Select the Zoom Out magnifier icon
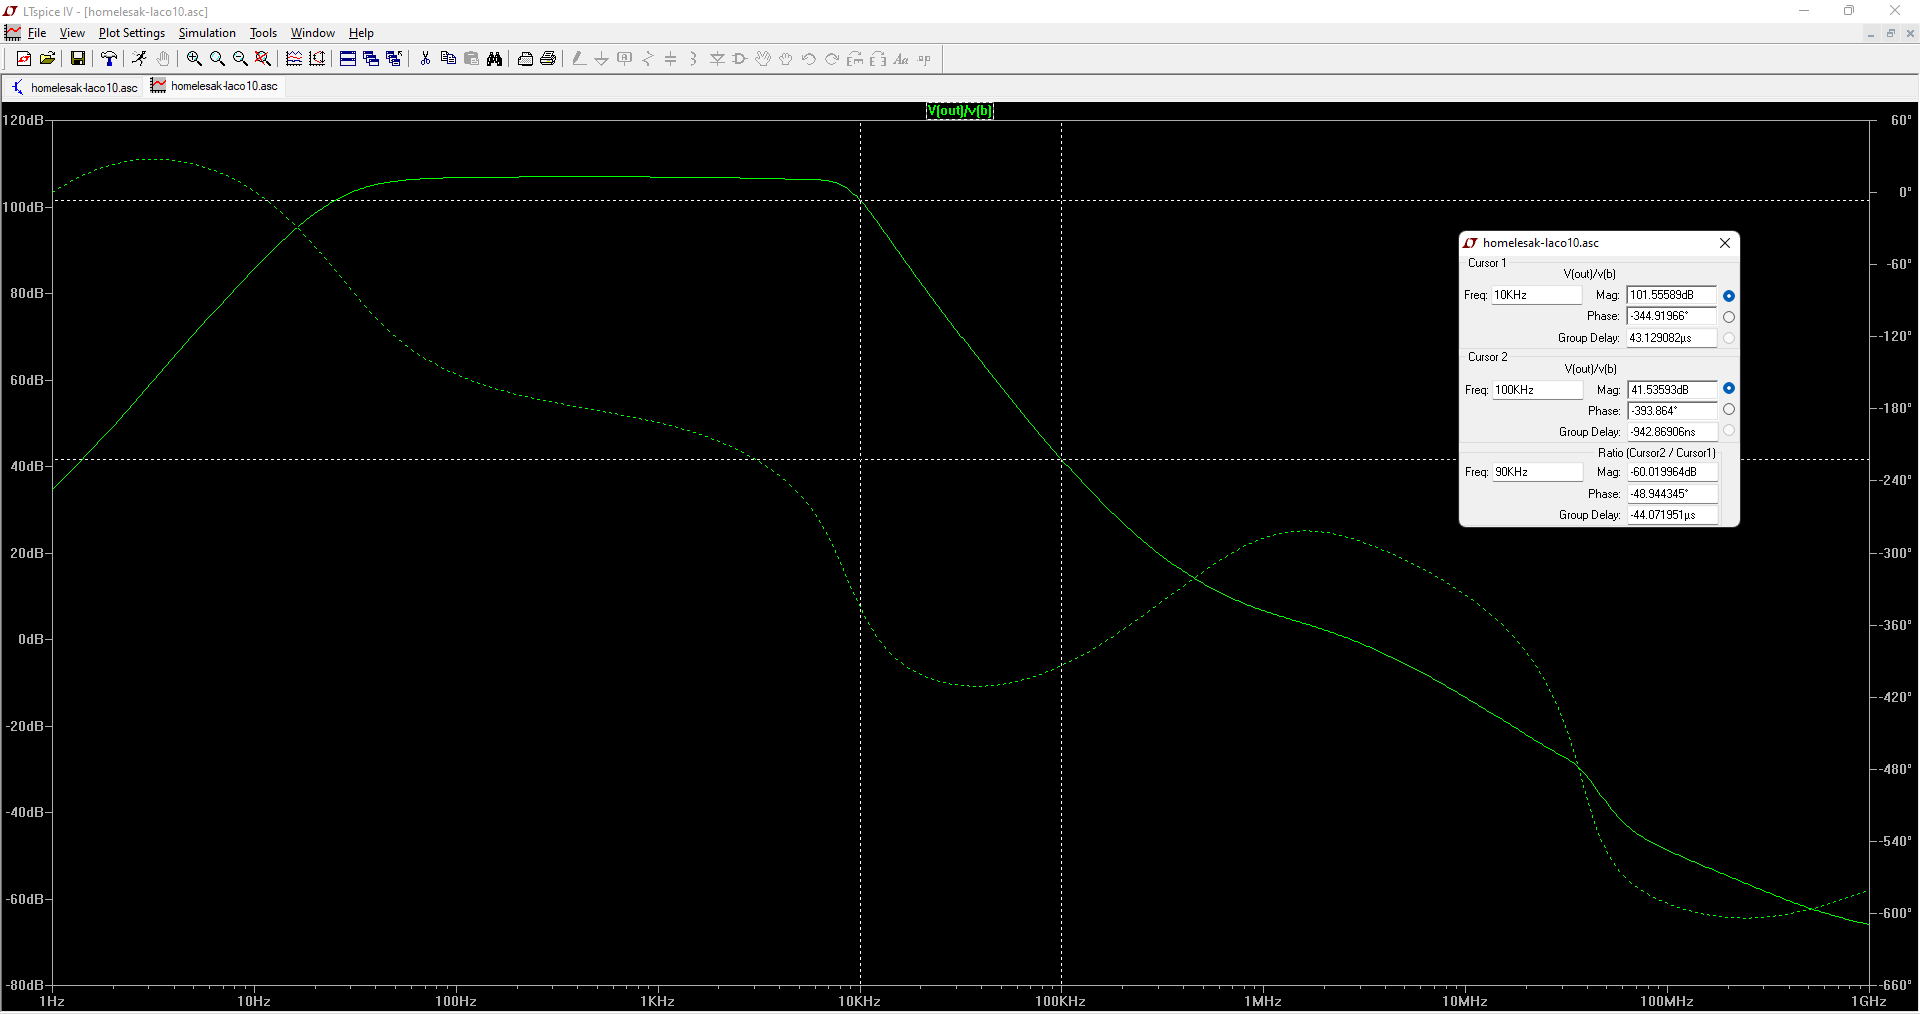 pyautogui.click(x=240, y=59)
